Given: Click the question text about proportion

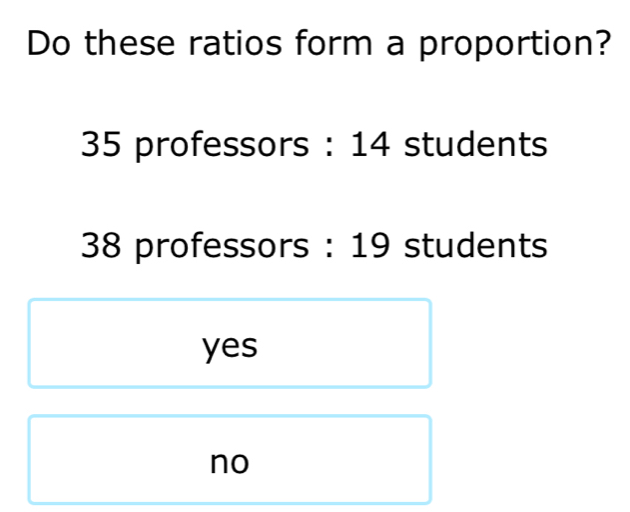Looking at the screenshot, I should (319, 43).
